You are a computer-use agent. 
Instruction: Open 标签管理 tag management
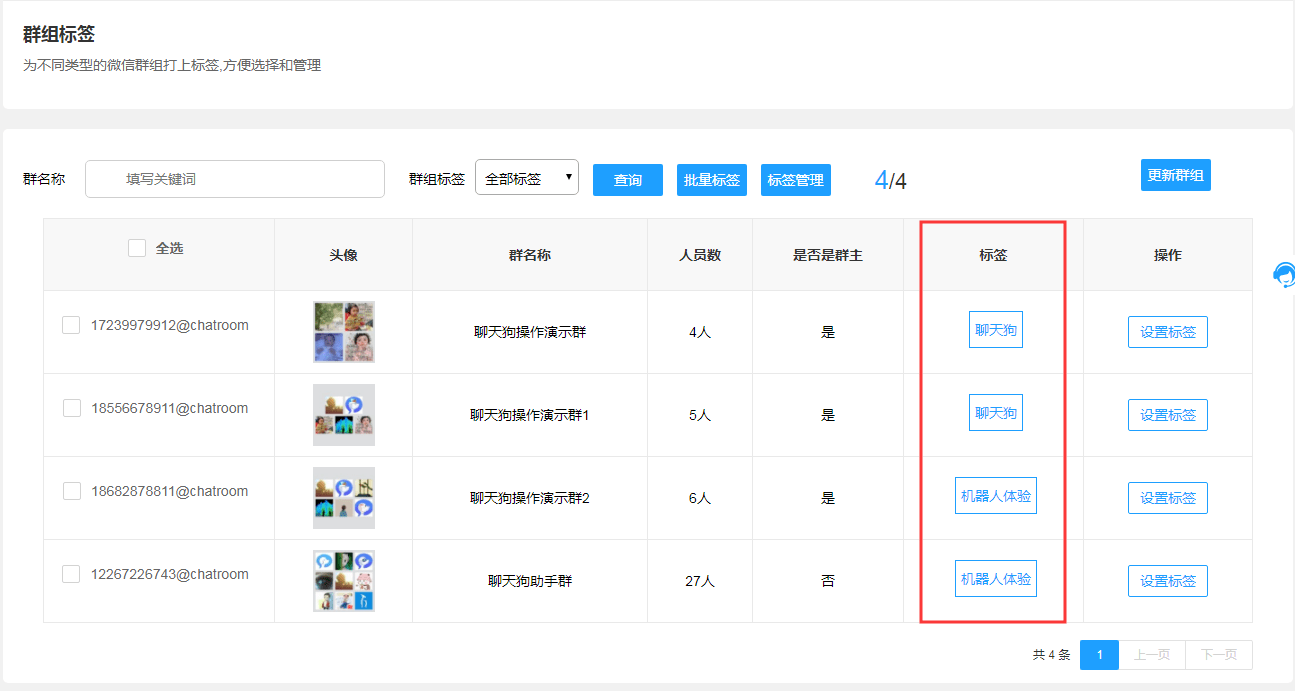[796, 180]
